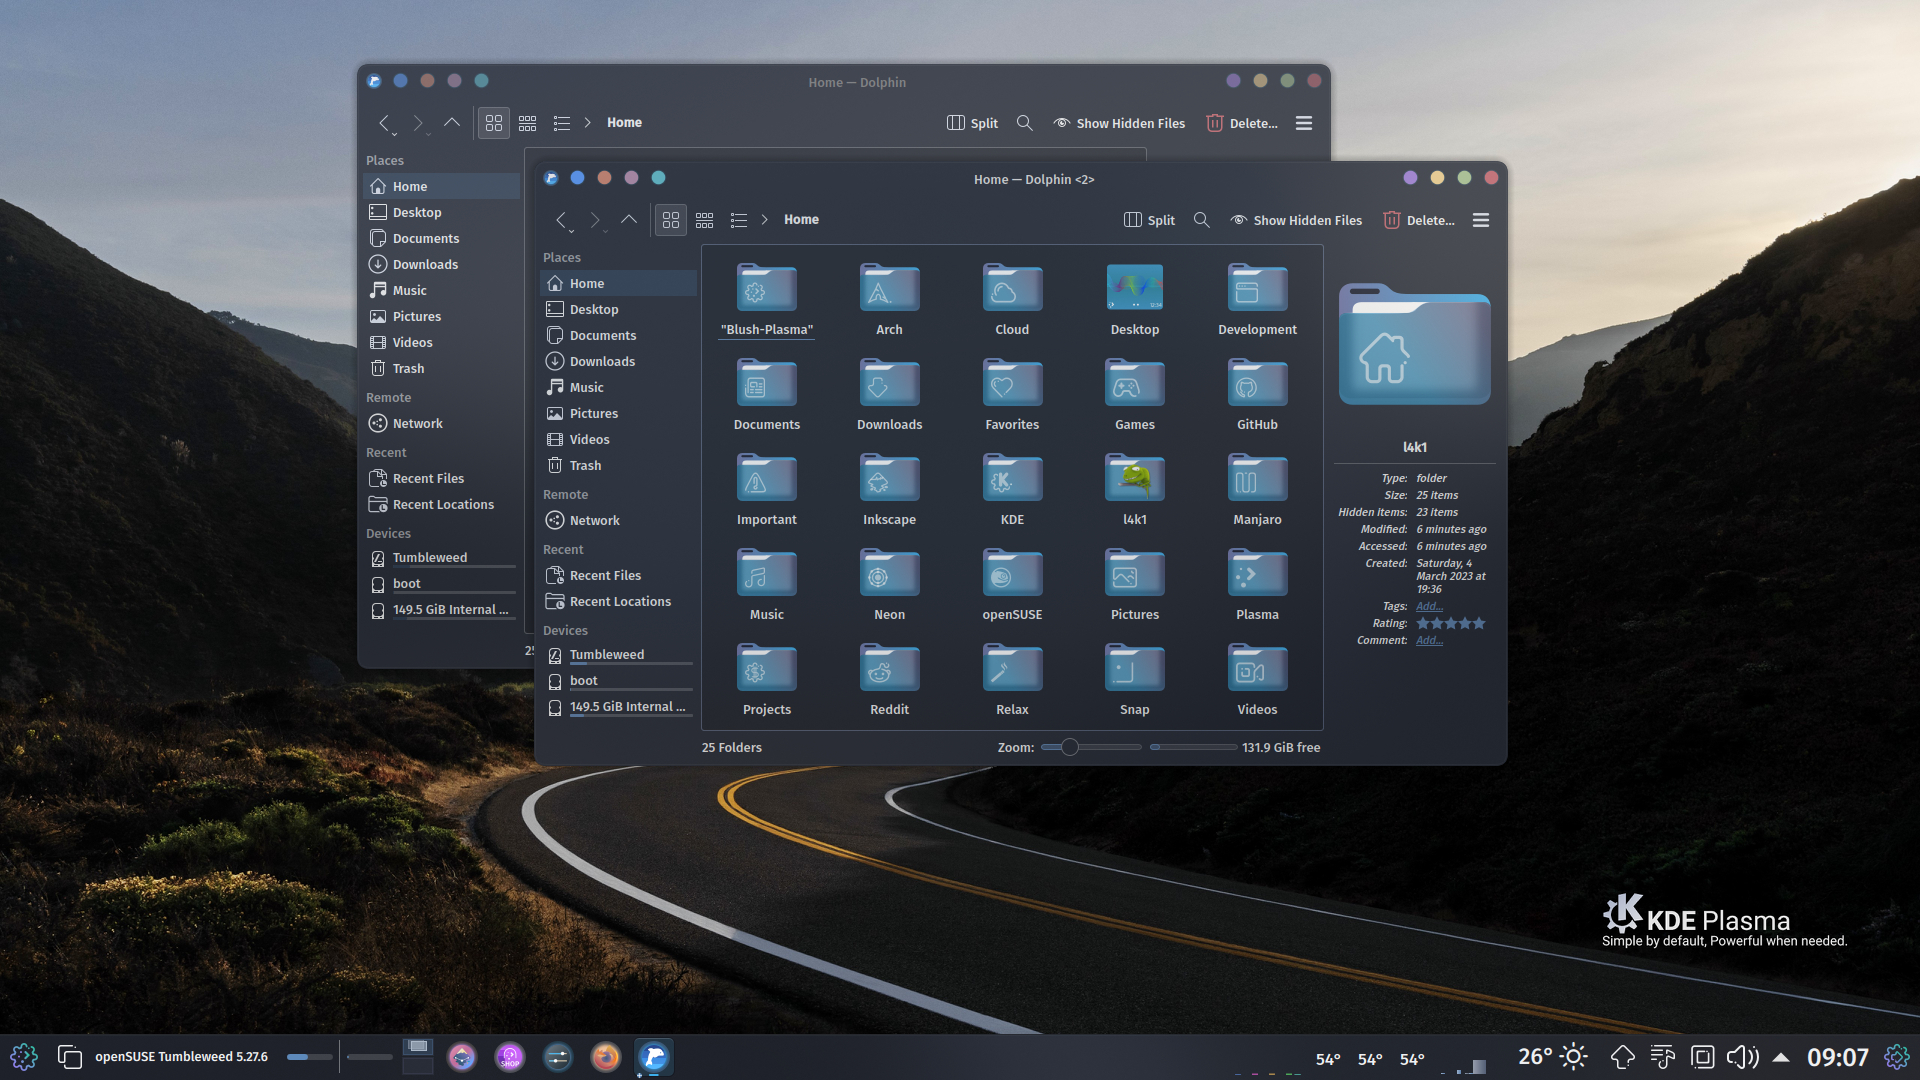This screenshot has height=1080, width=1920.
Task: Open hamburger menu in back Dolphin window
Action: click(1304, 123)
